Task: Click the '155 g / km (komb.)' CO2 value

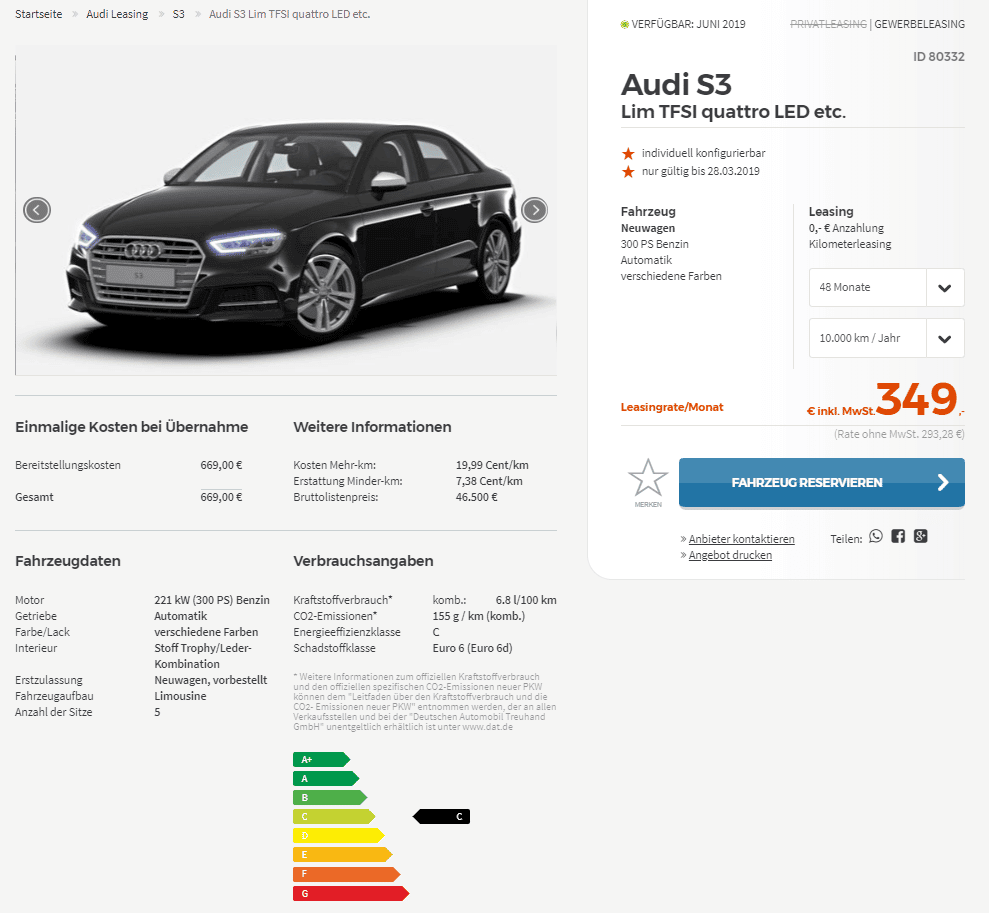Action: (478, 616)
